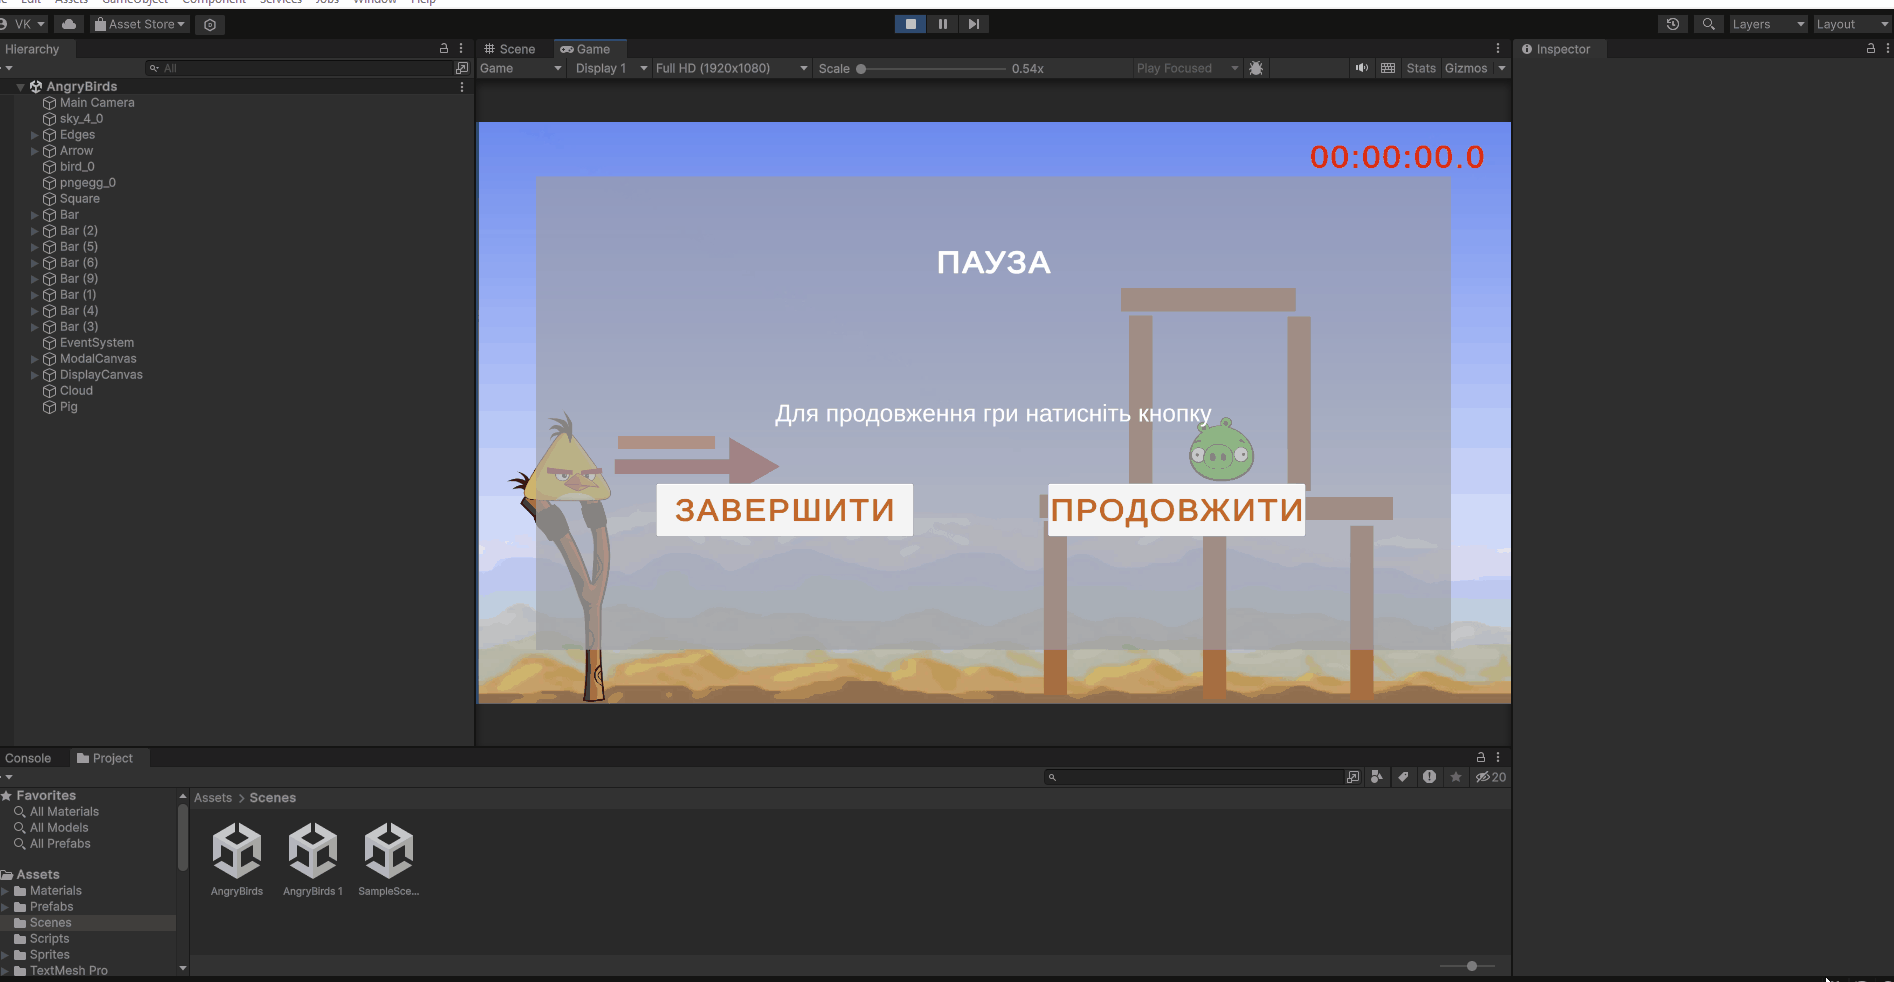Pause the running game
This screenshot has width=1894, height=982.
(x=942, y=24)
